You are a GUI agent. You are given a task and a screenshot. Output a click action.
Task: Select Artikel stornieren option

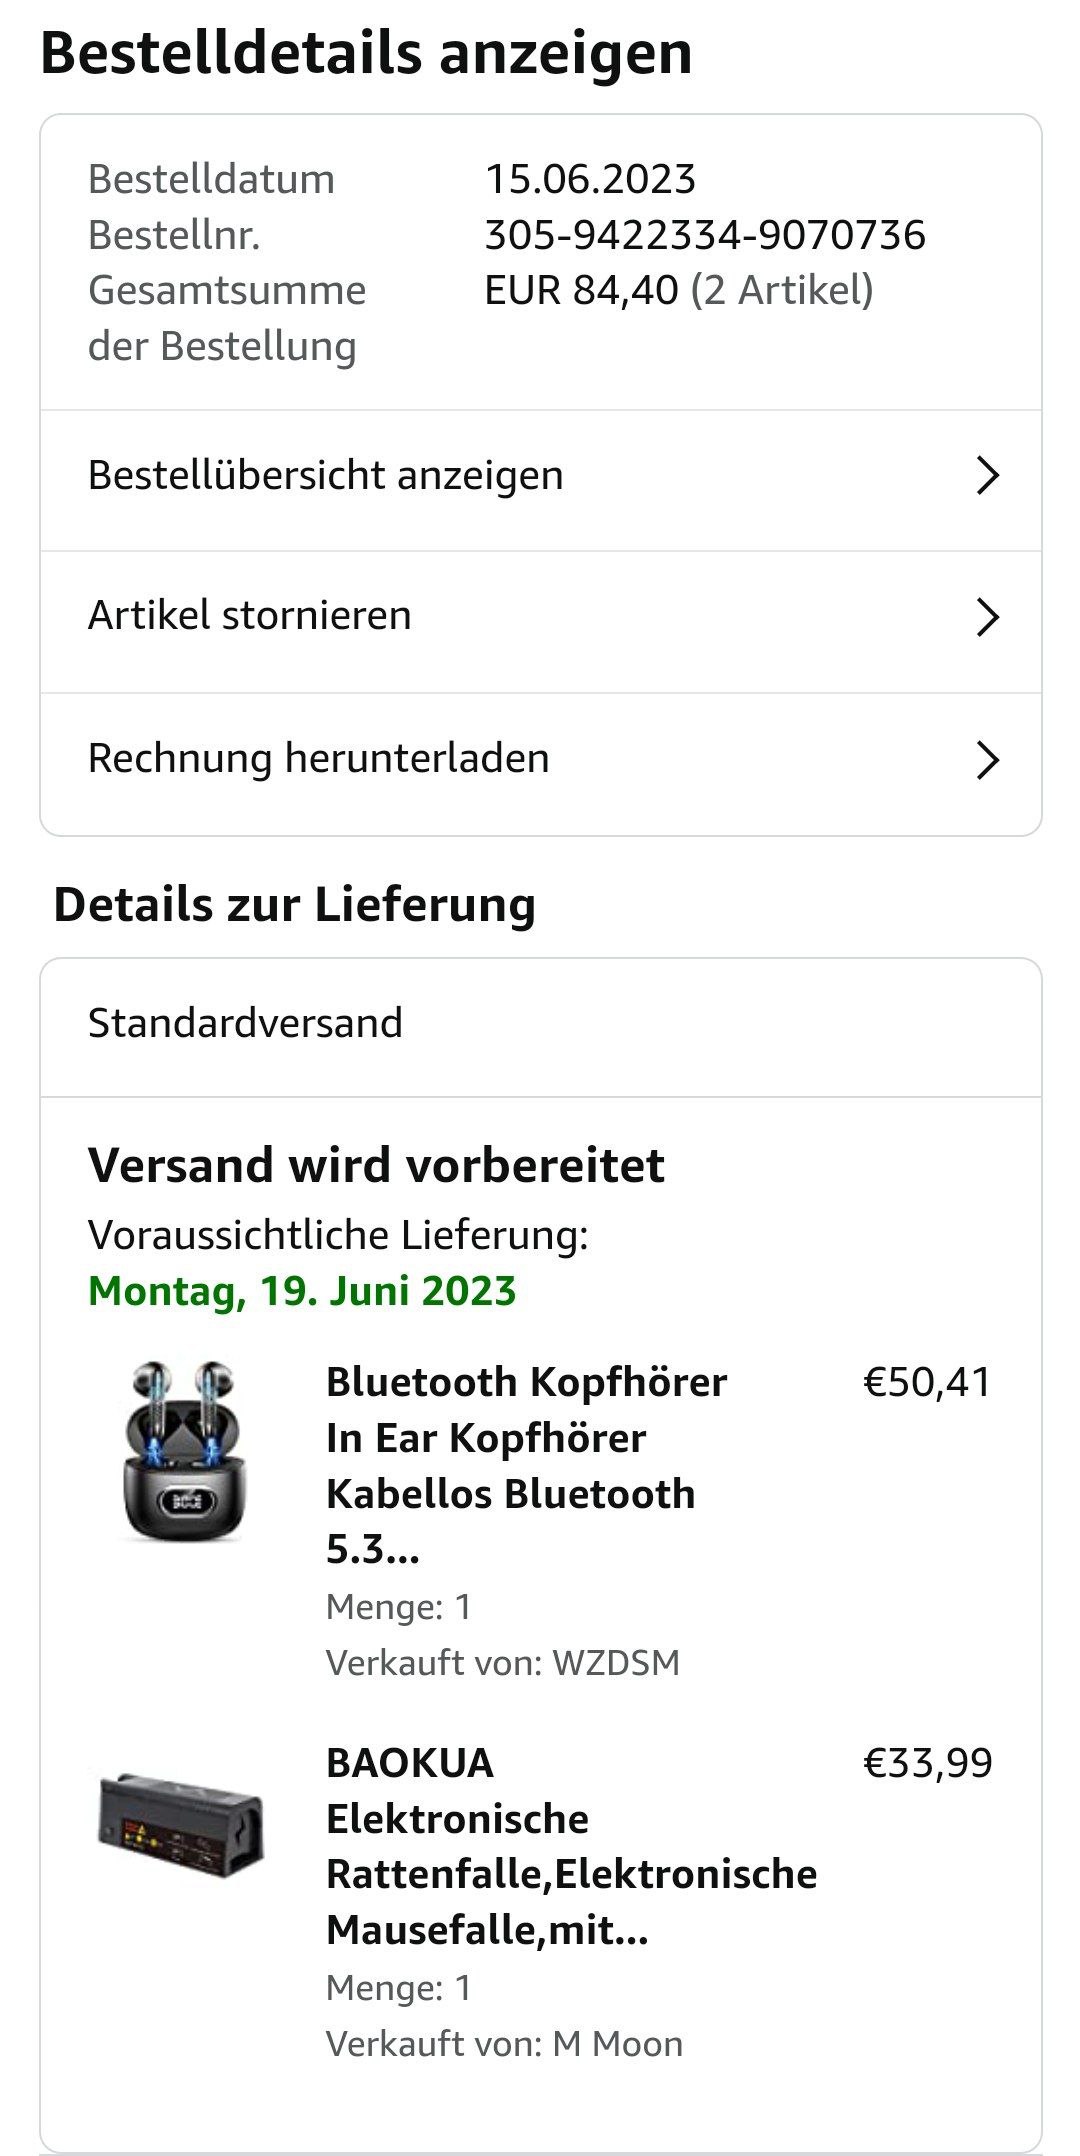(250, 616)
